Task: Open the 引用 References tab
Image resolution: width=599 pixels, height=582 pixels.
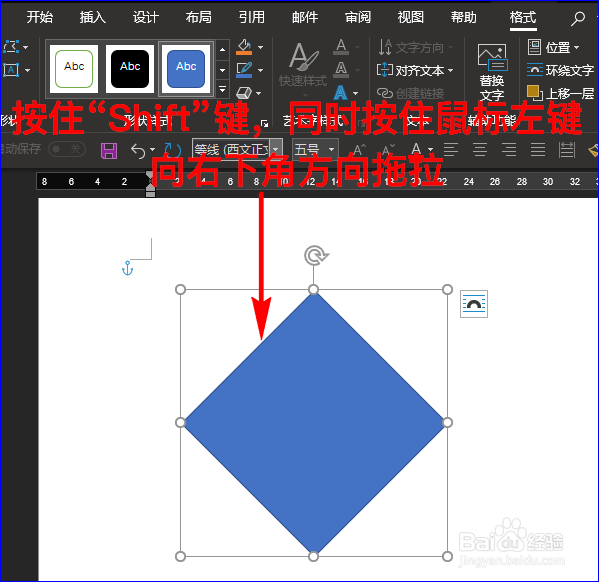Action: click(252, 17)
